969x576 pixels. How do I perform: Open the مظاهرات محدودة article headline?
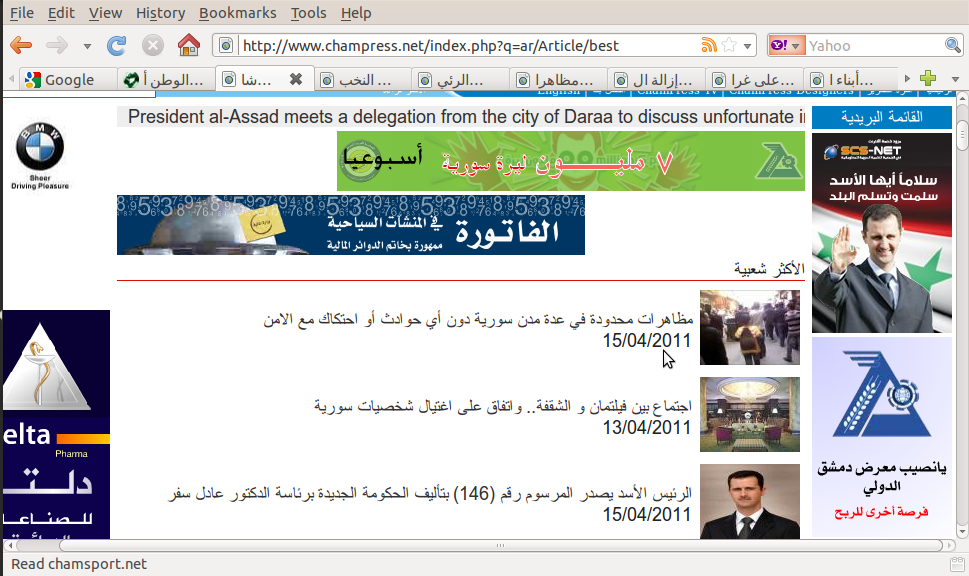click(x=478, y=320)
